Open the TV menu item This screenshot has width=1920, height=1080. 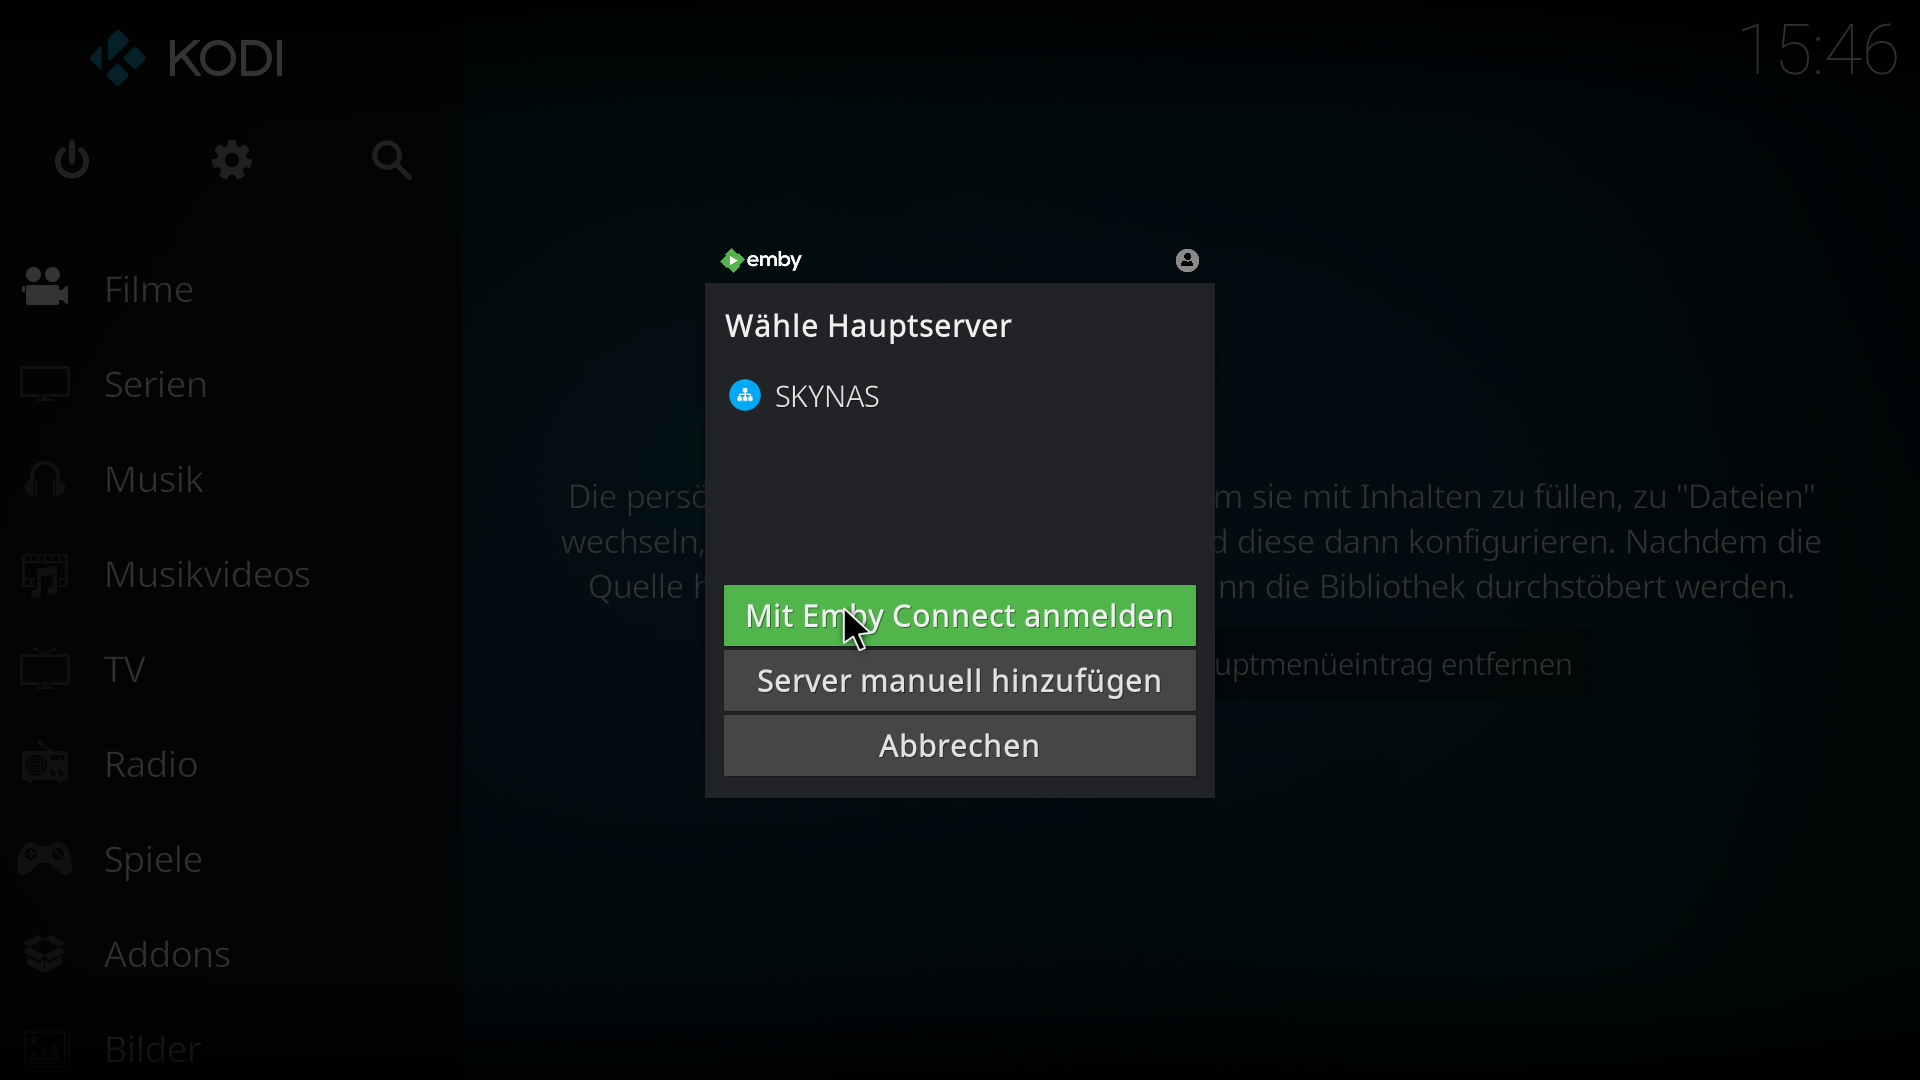point(230,669)
